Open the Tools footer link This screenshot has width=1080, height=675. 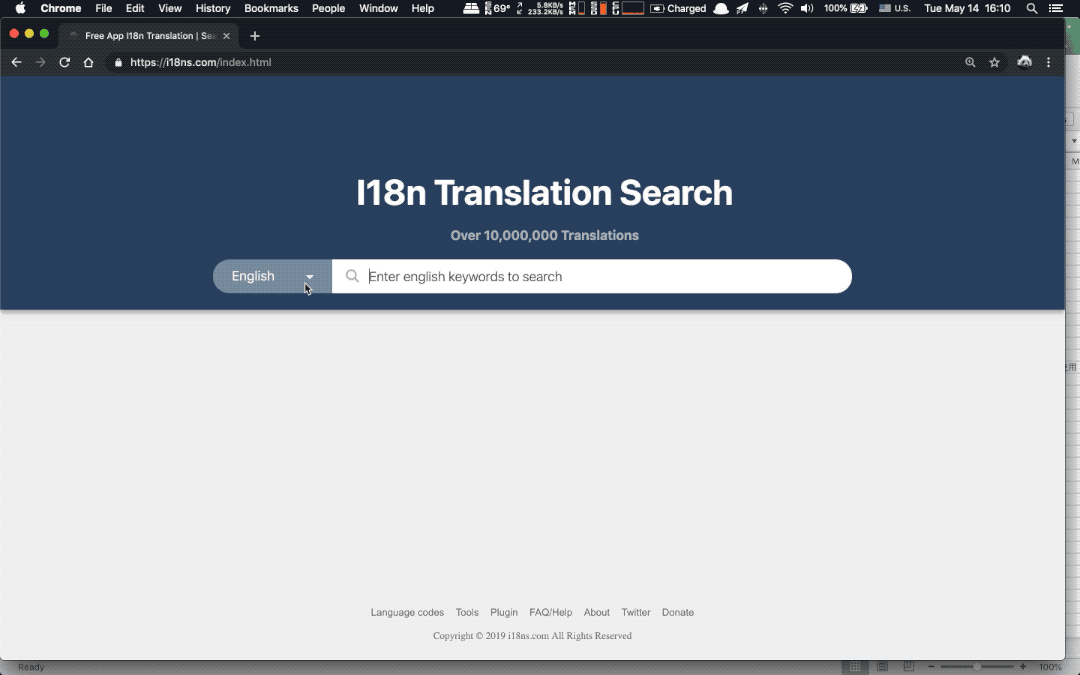coord(467,612)
